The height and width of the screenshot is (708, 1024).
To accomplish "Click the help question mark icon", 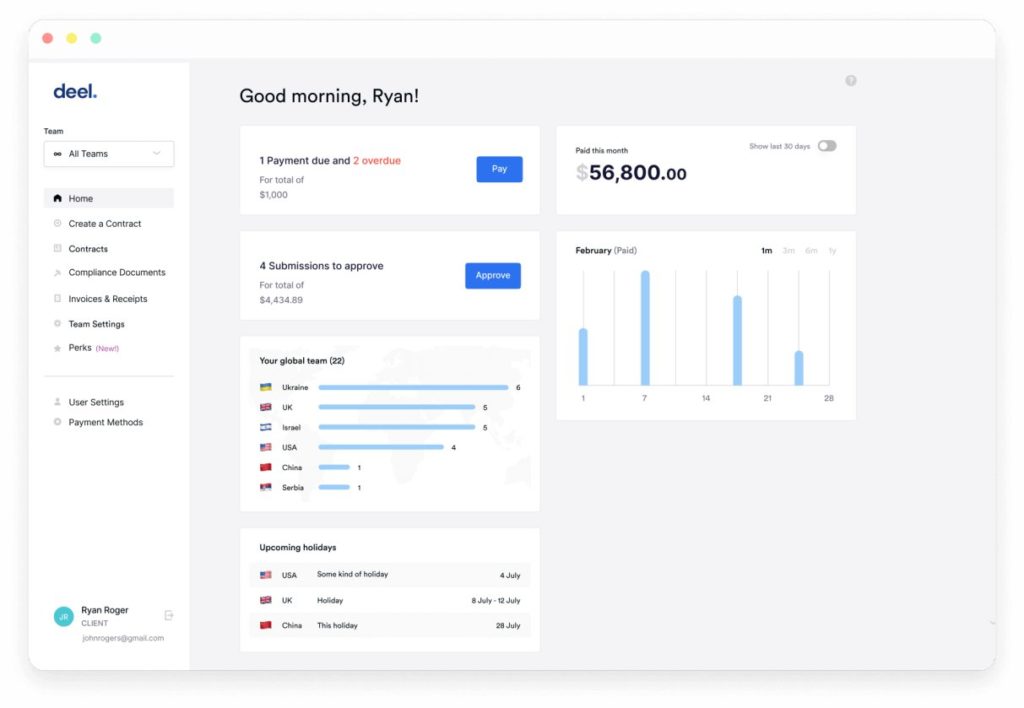I will pyautogui.click(x=851, y=79).
